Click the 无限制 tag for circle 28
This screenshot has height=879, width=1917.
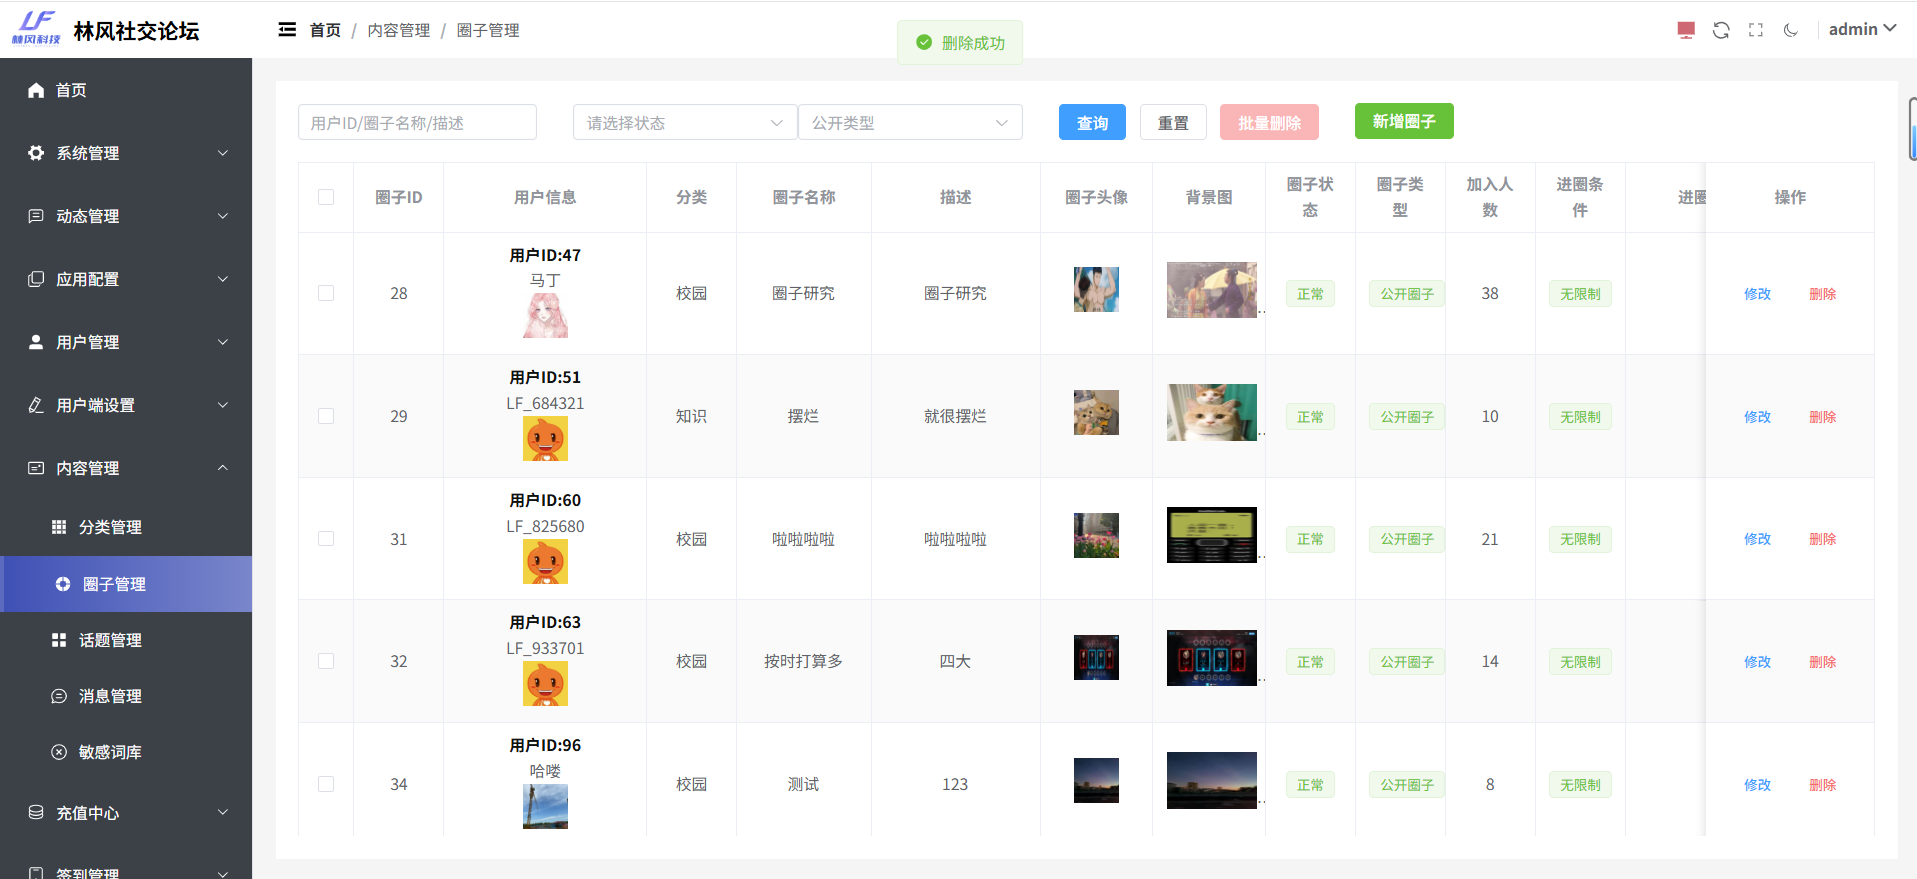(1580, 294)
